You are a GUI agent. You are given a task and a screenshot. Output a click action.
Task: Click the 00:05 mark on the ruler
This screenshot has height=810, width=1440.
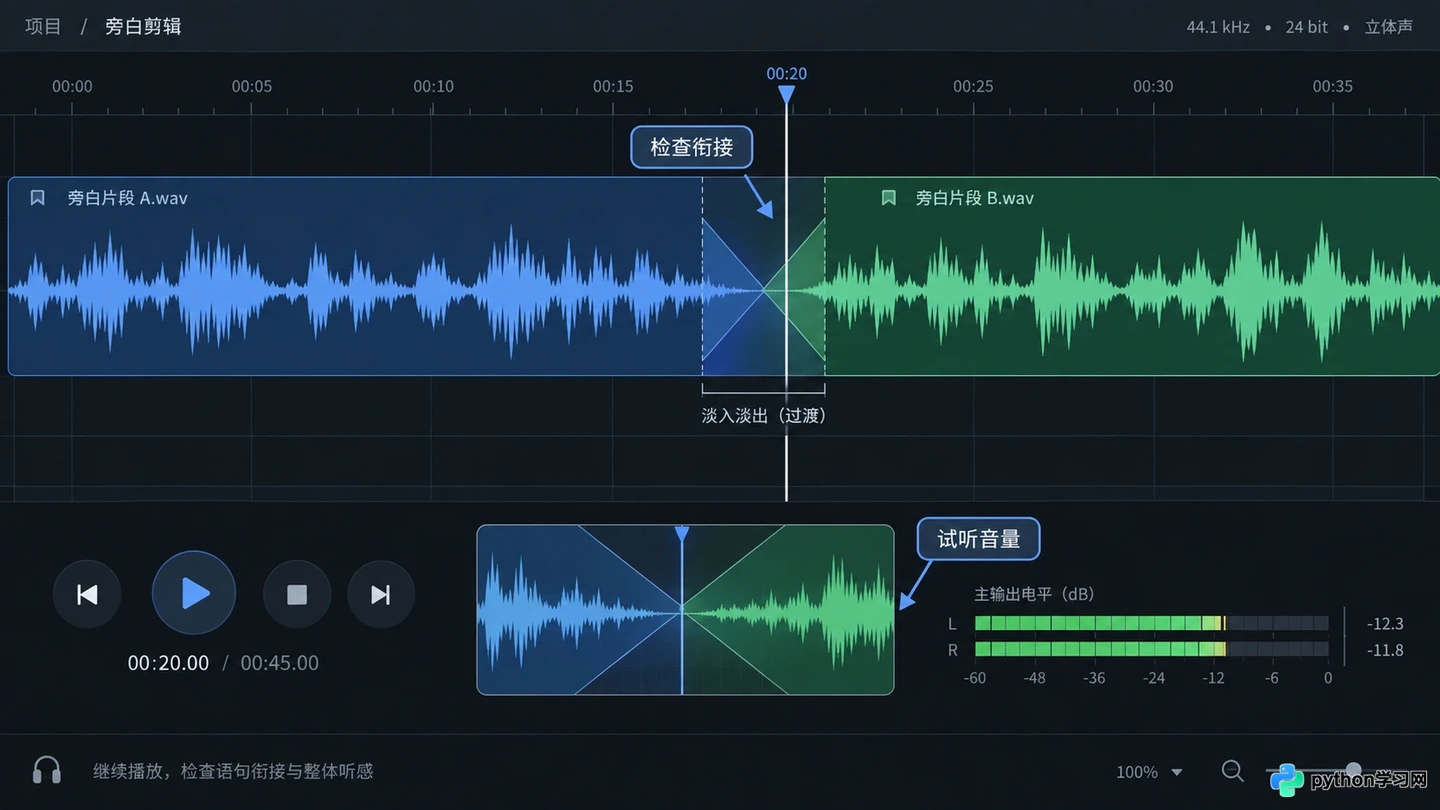252,87
